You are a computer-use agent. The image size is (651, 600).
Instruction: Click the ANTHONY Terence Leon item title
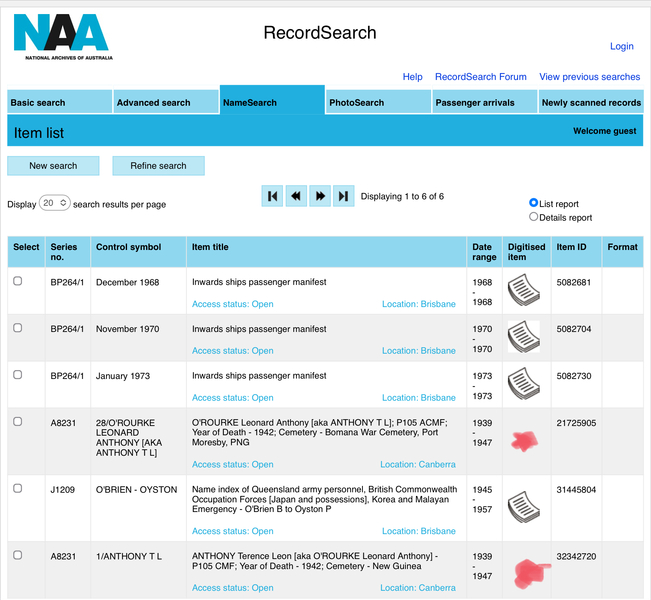[x=315, y=561]
